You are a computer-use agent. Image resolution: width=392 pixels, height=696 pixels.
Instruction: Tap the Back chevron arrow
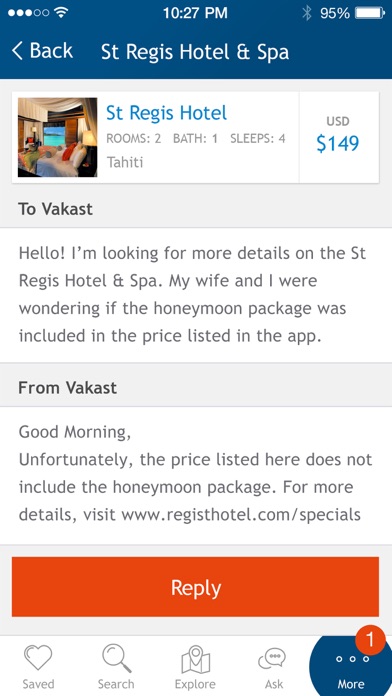(17, 51)
